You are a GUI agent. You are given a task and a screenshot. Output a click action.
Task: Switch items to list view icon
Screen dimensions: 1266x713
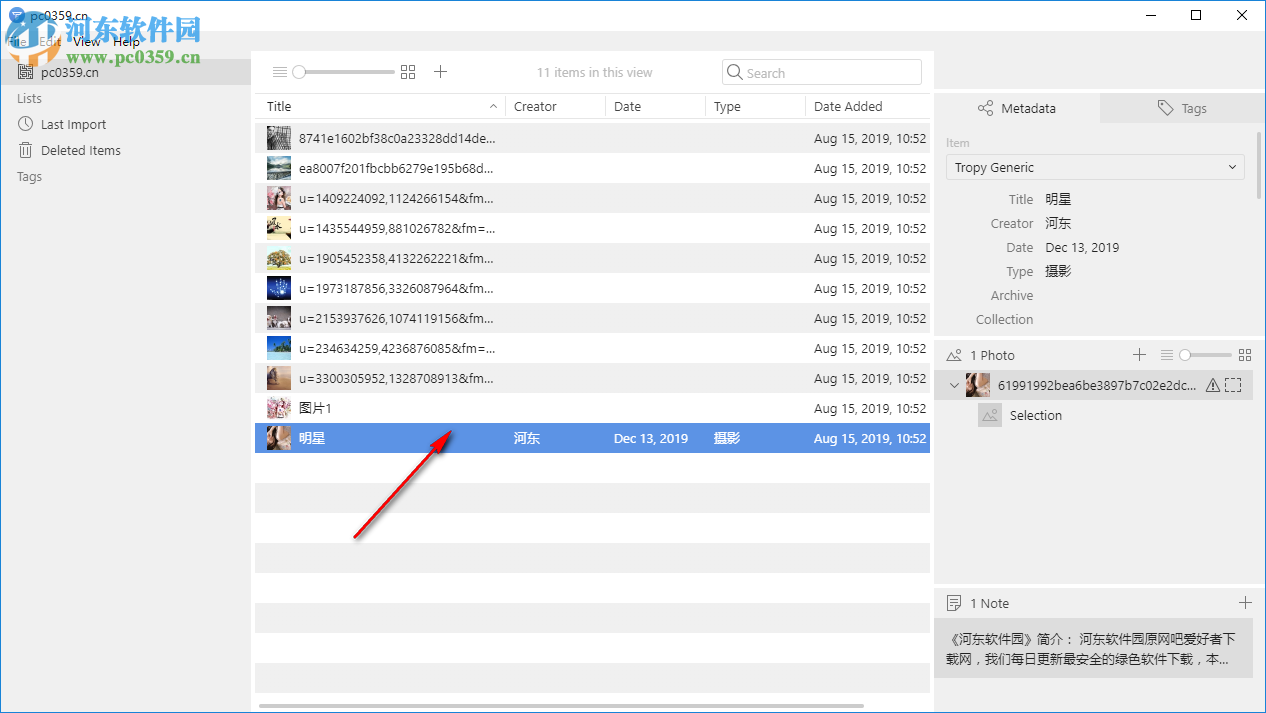pos(280,72)
